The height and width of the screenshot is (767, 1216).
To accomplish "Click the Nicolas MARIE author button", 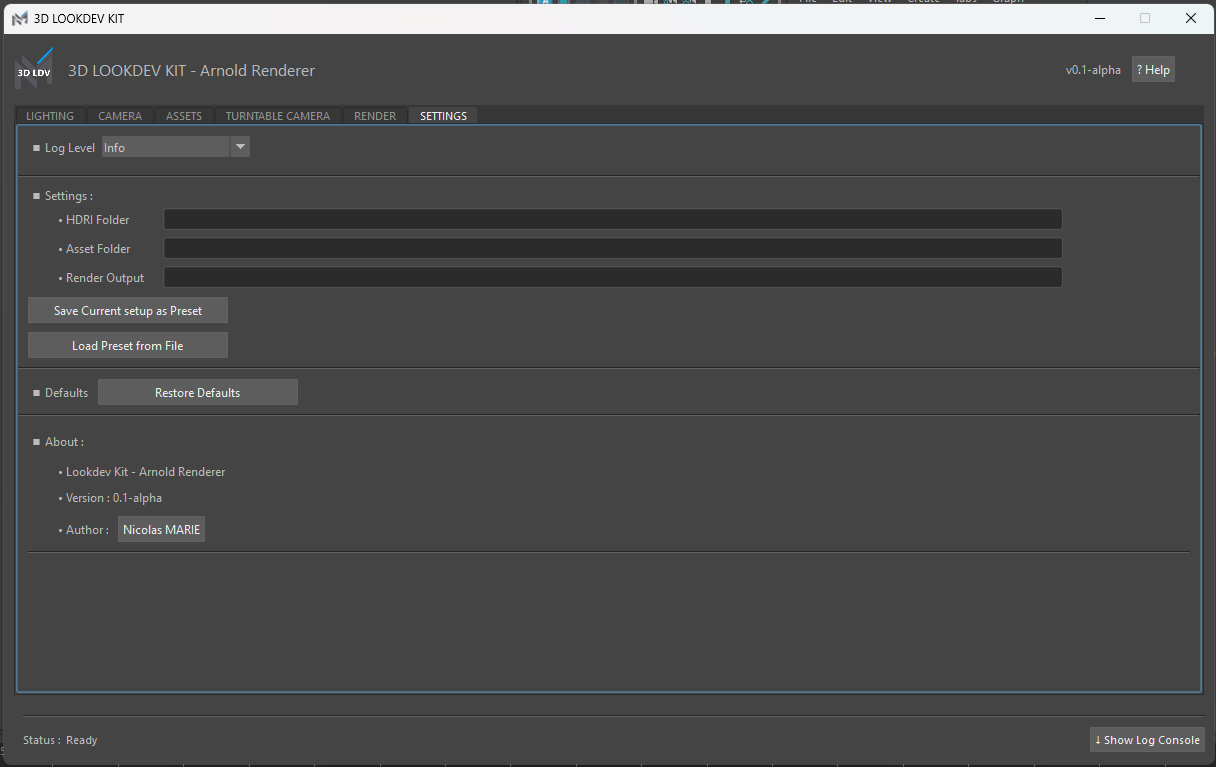I will (x=161, y=529).
